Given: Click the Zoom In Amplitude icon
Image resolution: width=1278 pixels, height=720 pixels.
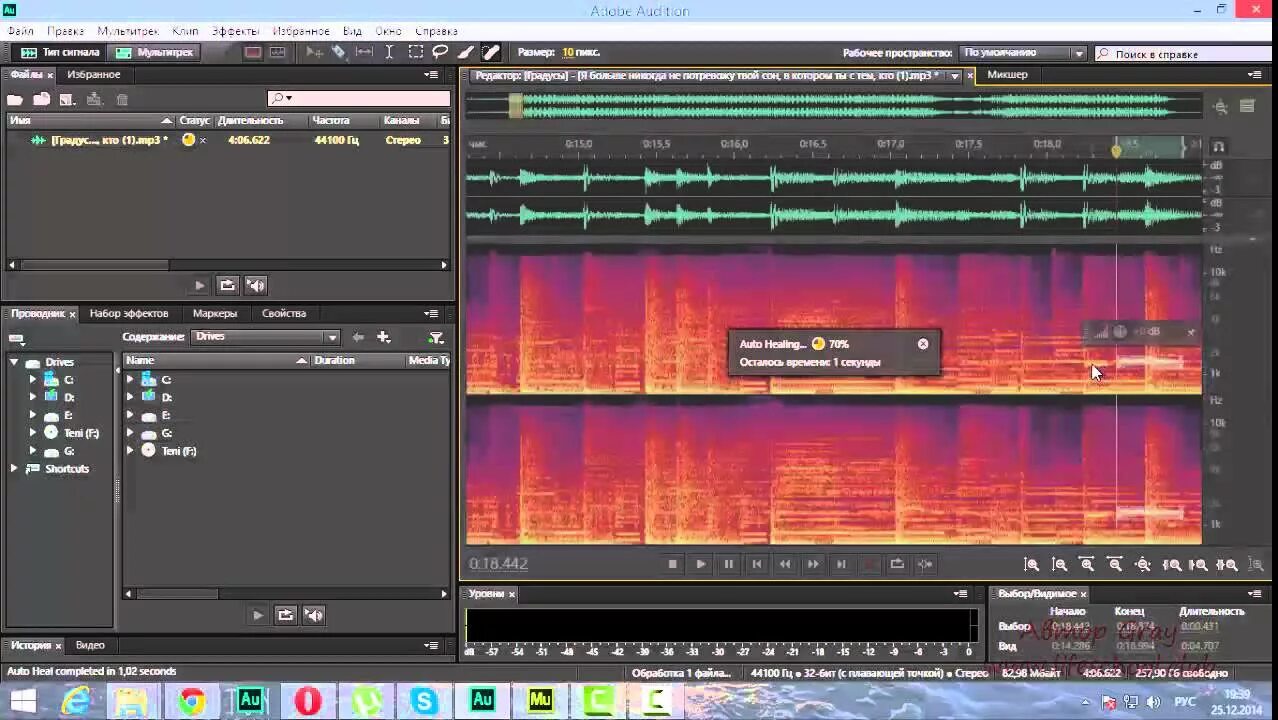Looking at the screenshot, I should [1032, 565].
